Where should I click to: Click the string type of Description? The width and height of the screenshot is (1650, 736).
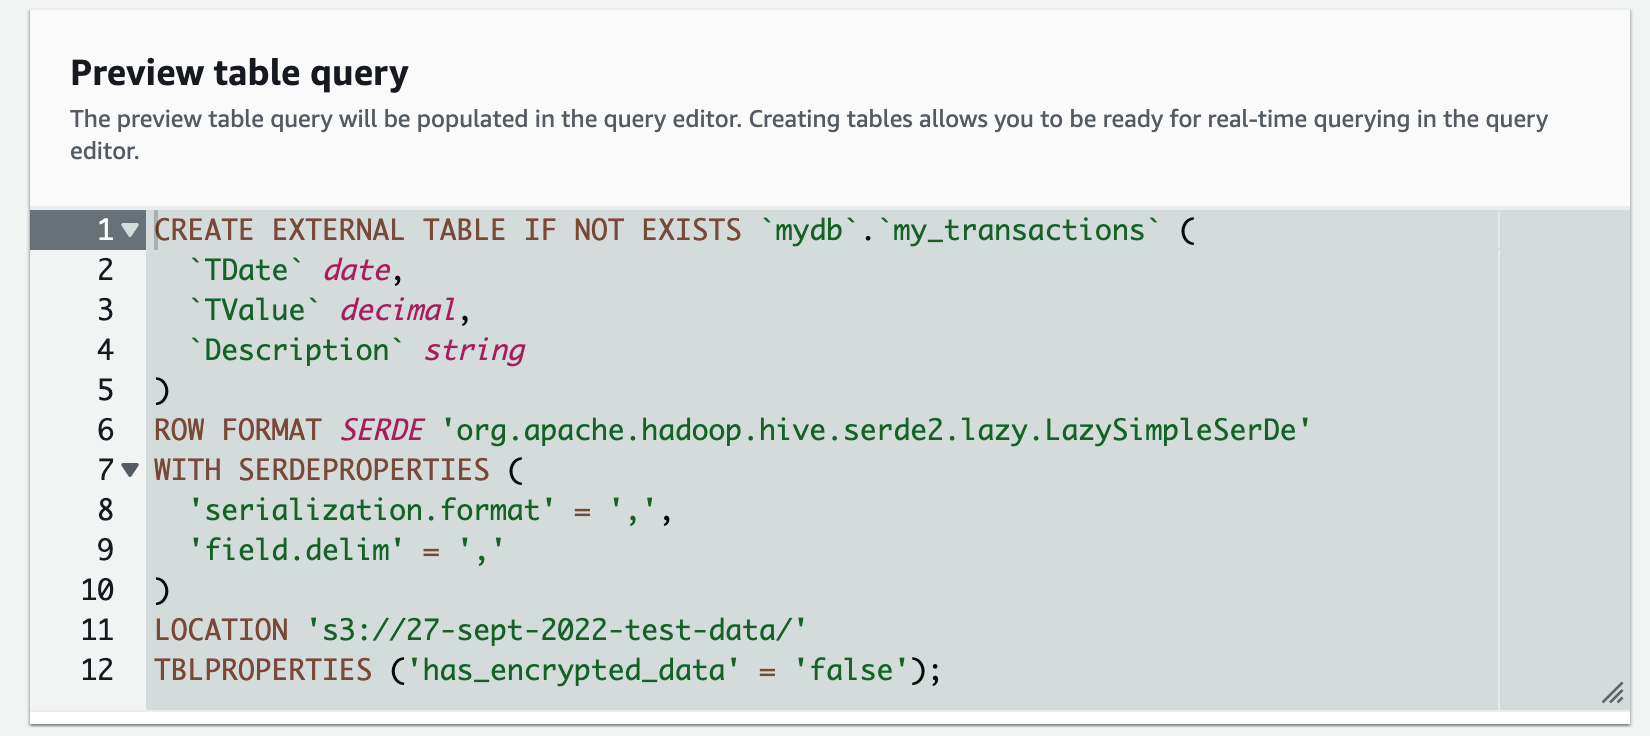pyautogui.click(x=474, y=350)
